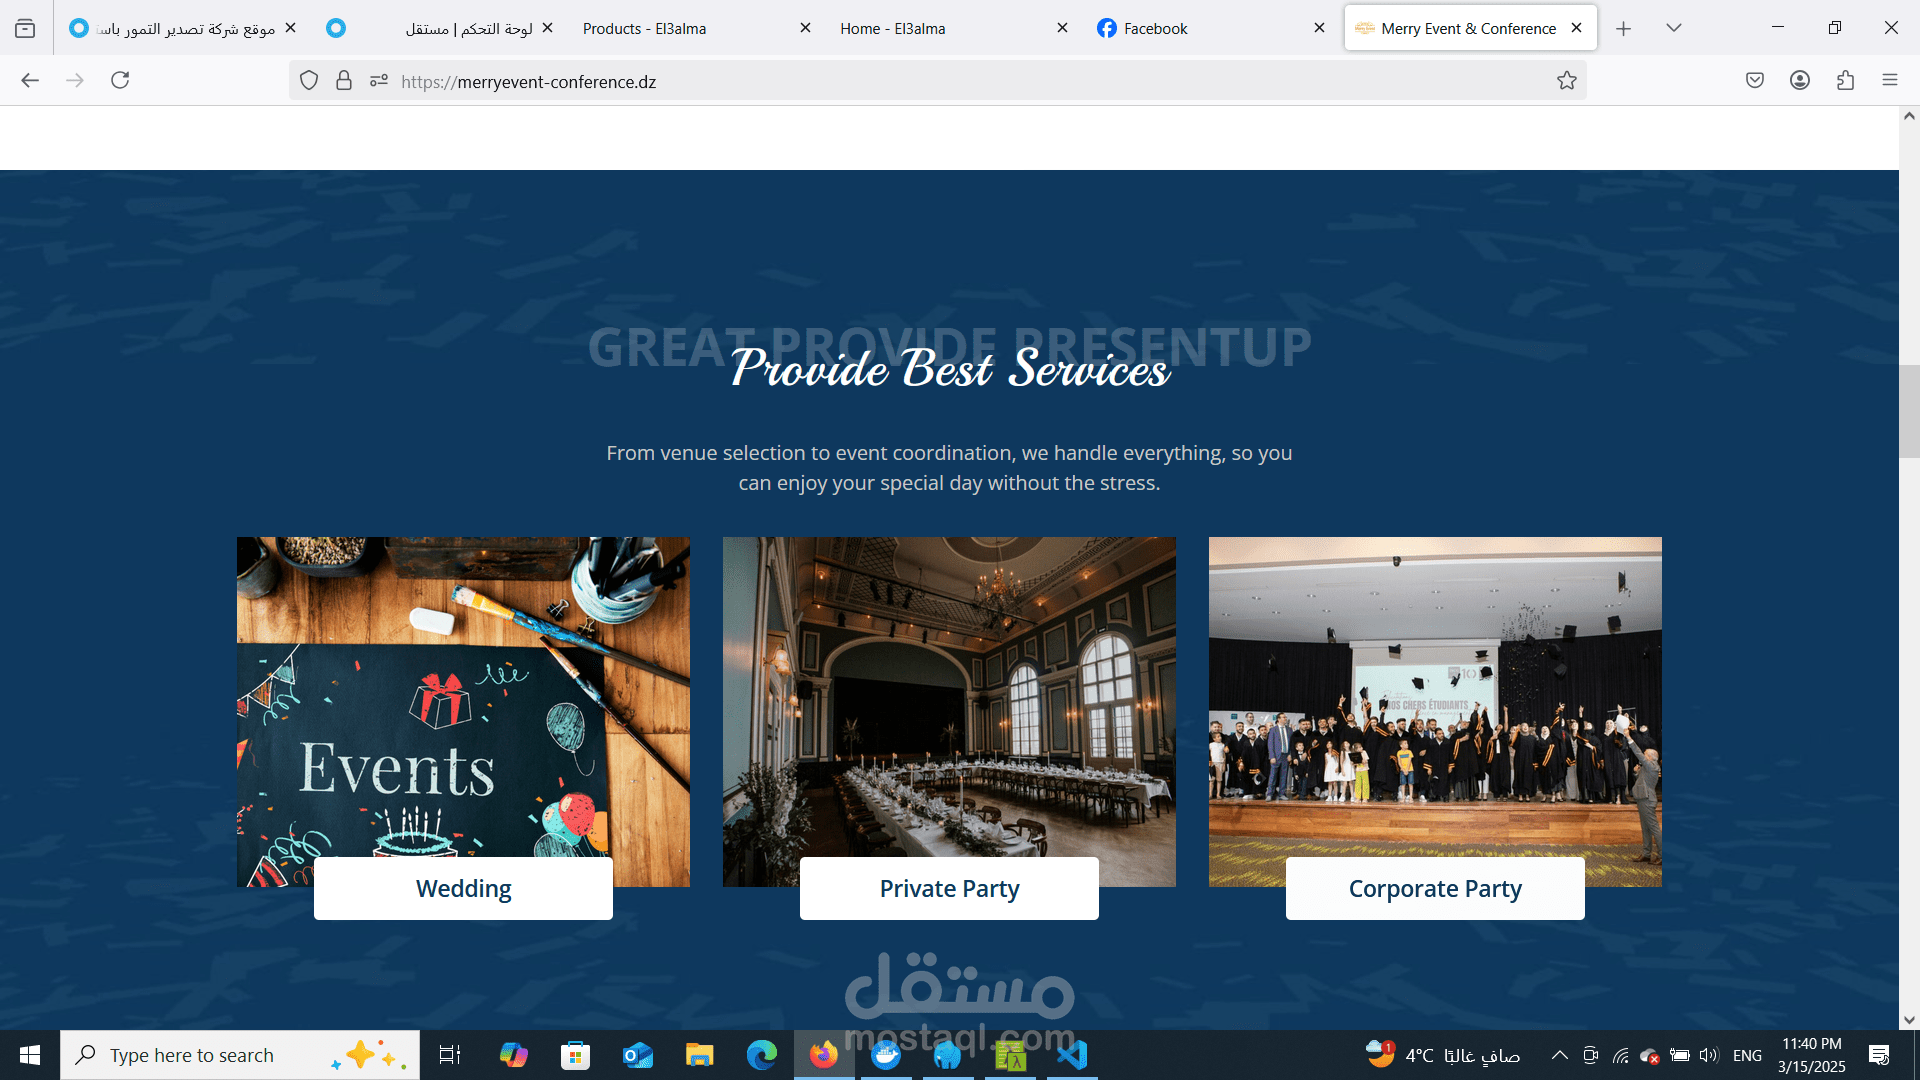Image resolution: width=1920 pixels, height=1080 pixels.
Task: Expand the list all tabs chevron
Action: [x=1673, y=28]
